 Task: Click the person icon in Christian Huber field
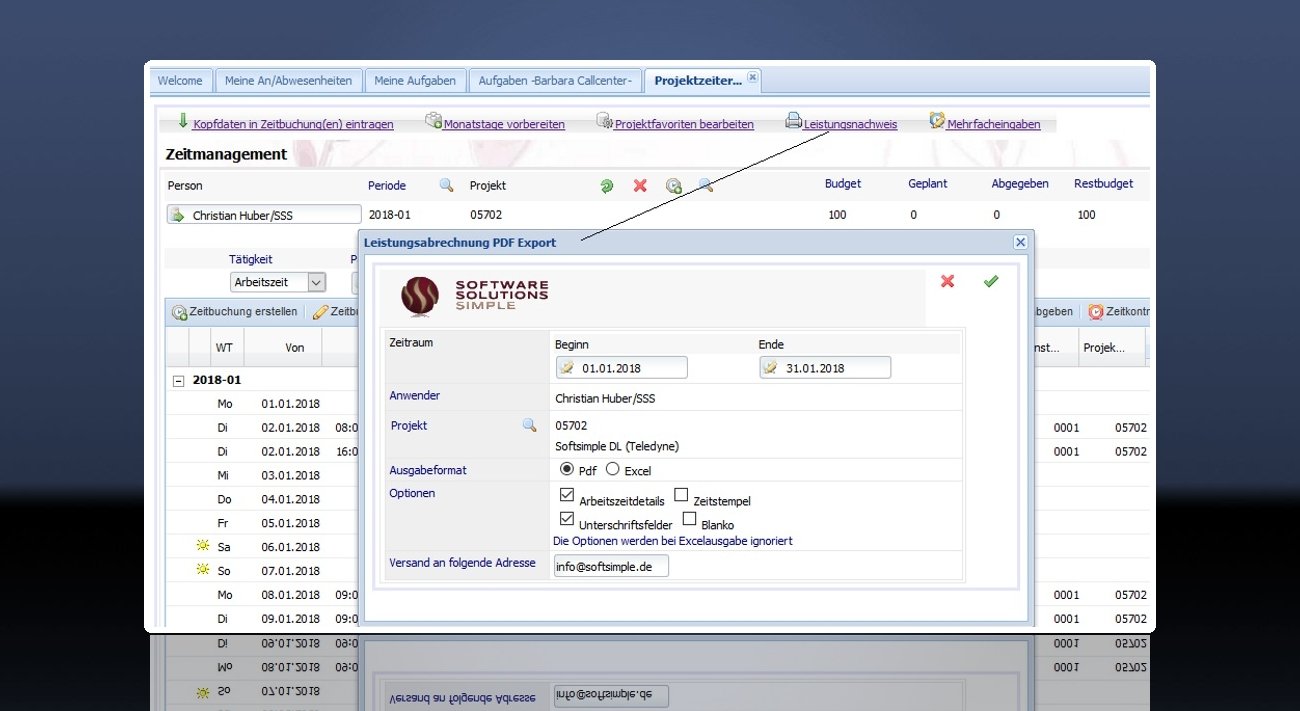tap(177, 215)
